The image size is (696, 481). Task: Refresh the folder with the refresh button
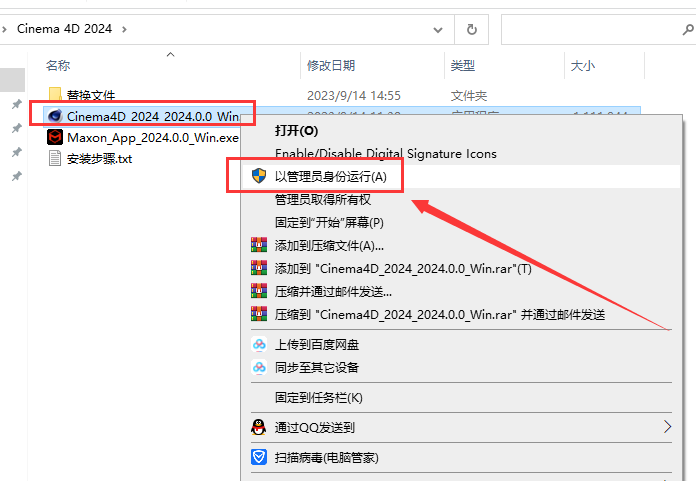click(x=471, y=29)
